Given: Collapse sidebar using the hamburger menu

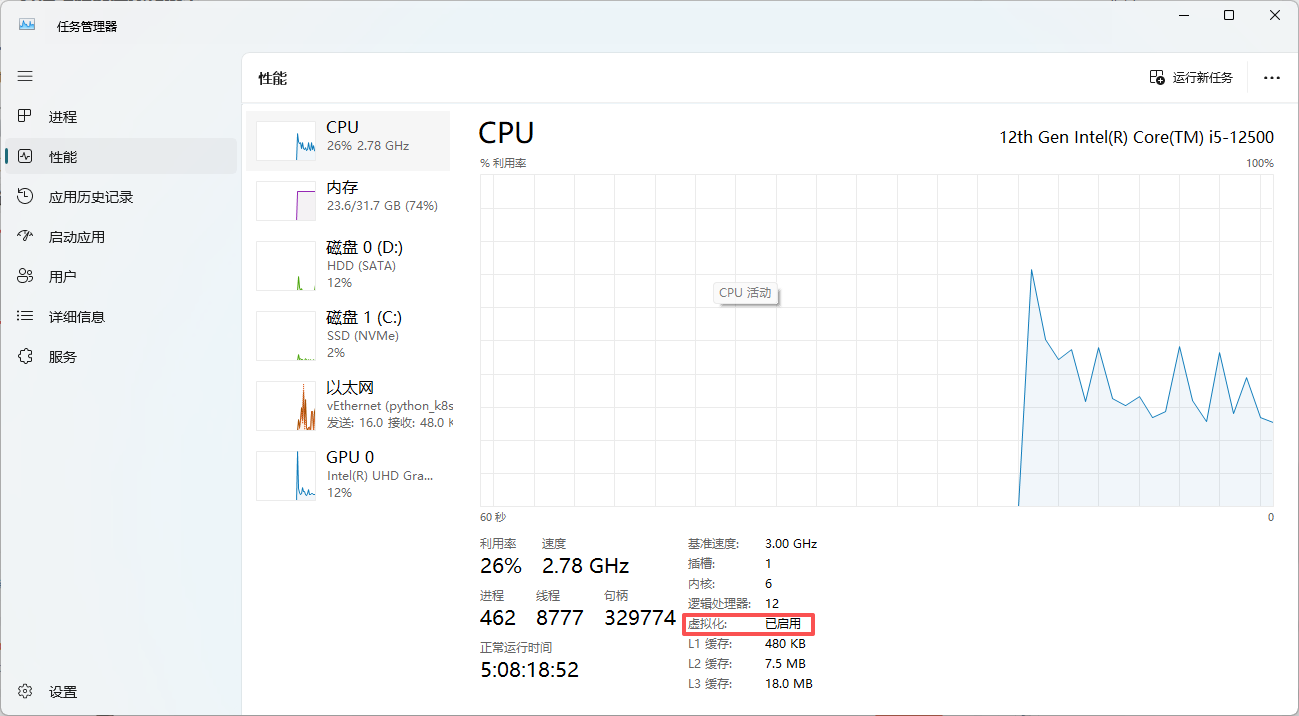Looking at the screenshot, I should (x=25, y=76).
